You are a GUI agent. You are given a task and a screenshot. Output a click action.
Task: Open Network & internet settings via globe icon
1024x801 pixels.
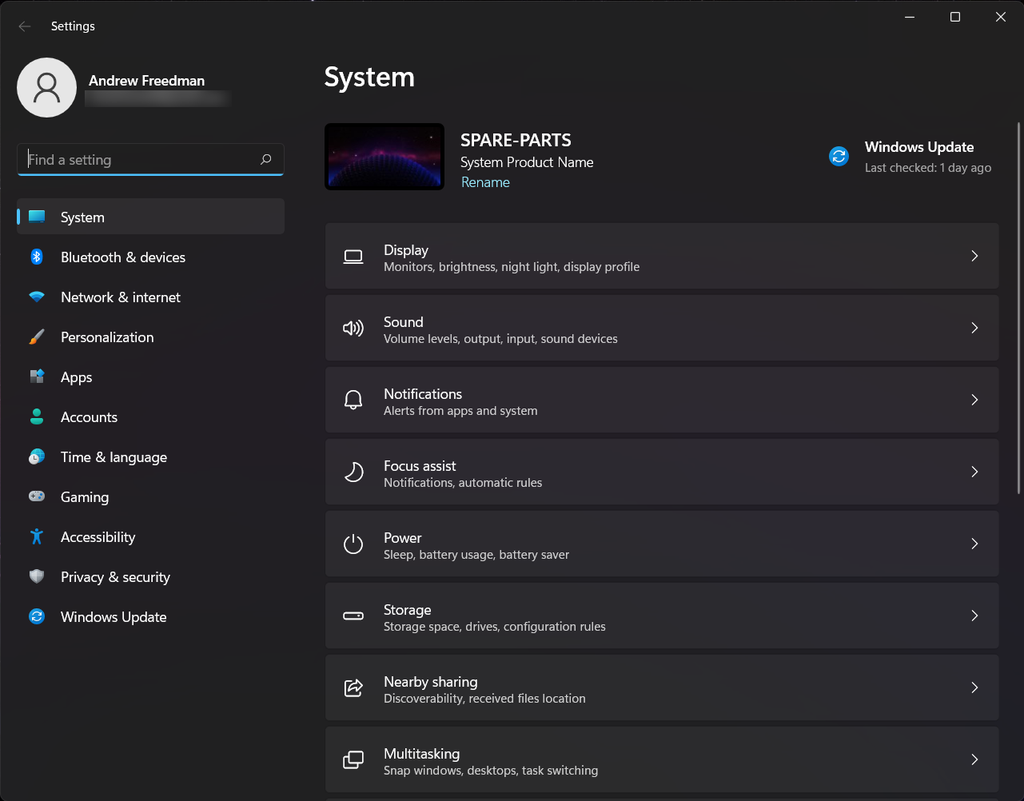[x=37, y=297]
